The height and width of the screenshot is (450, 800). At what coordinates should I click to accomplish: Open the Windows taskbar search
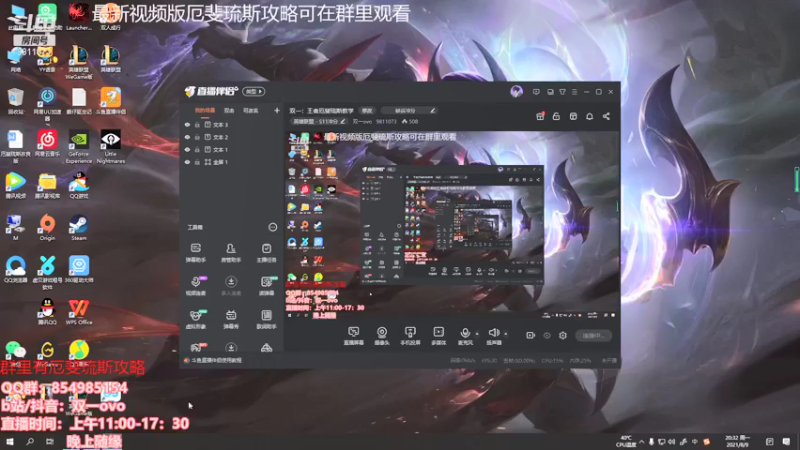[30, 441]
